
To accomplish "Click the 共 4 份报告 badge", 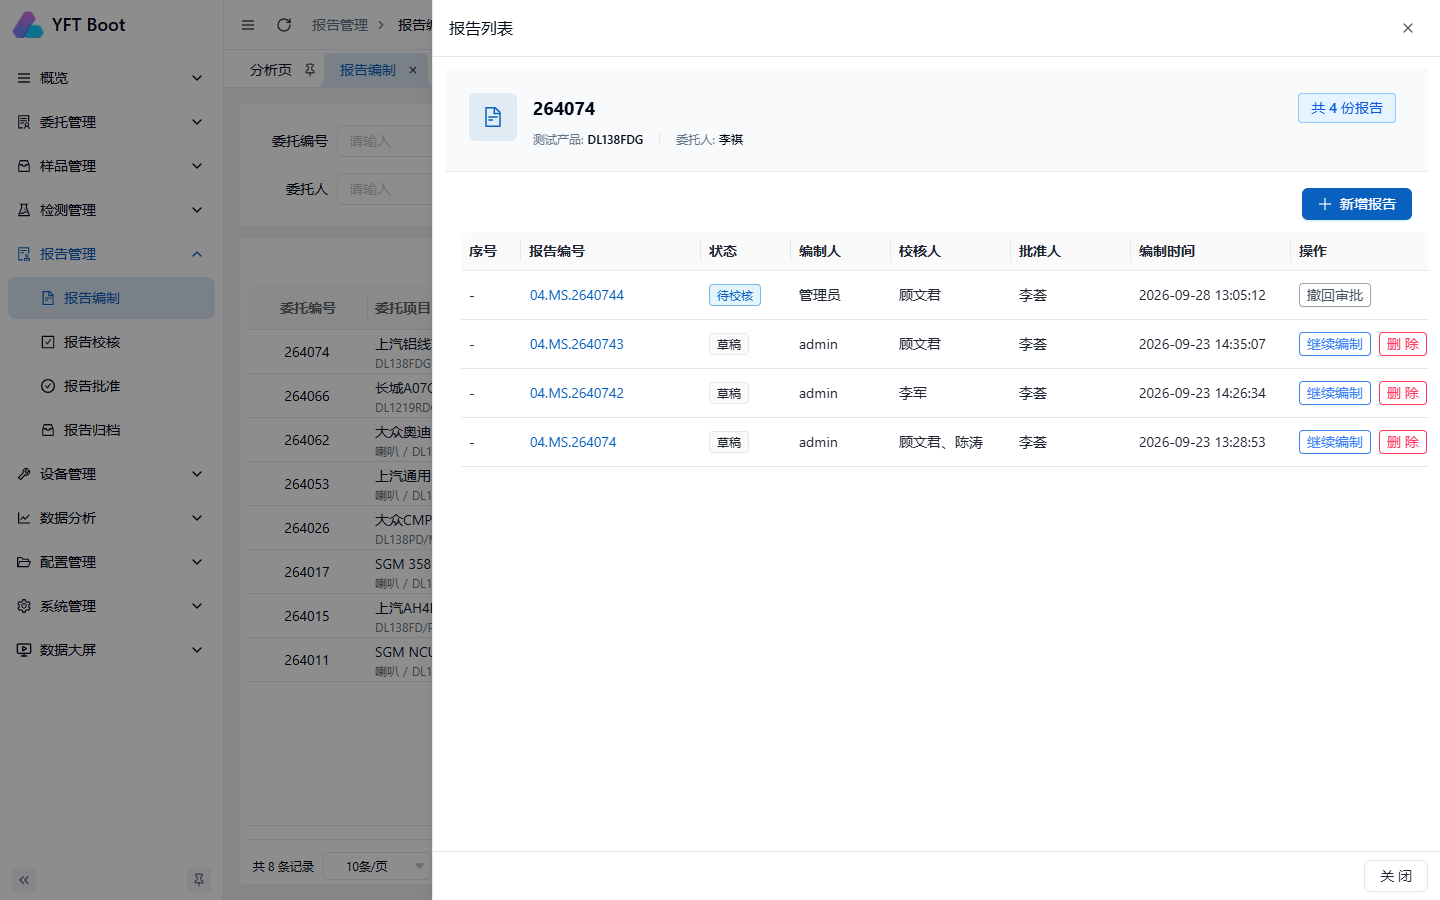I will [x=1347, y=108].
